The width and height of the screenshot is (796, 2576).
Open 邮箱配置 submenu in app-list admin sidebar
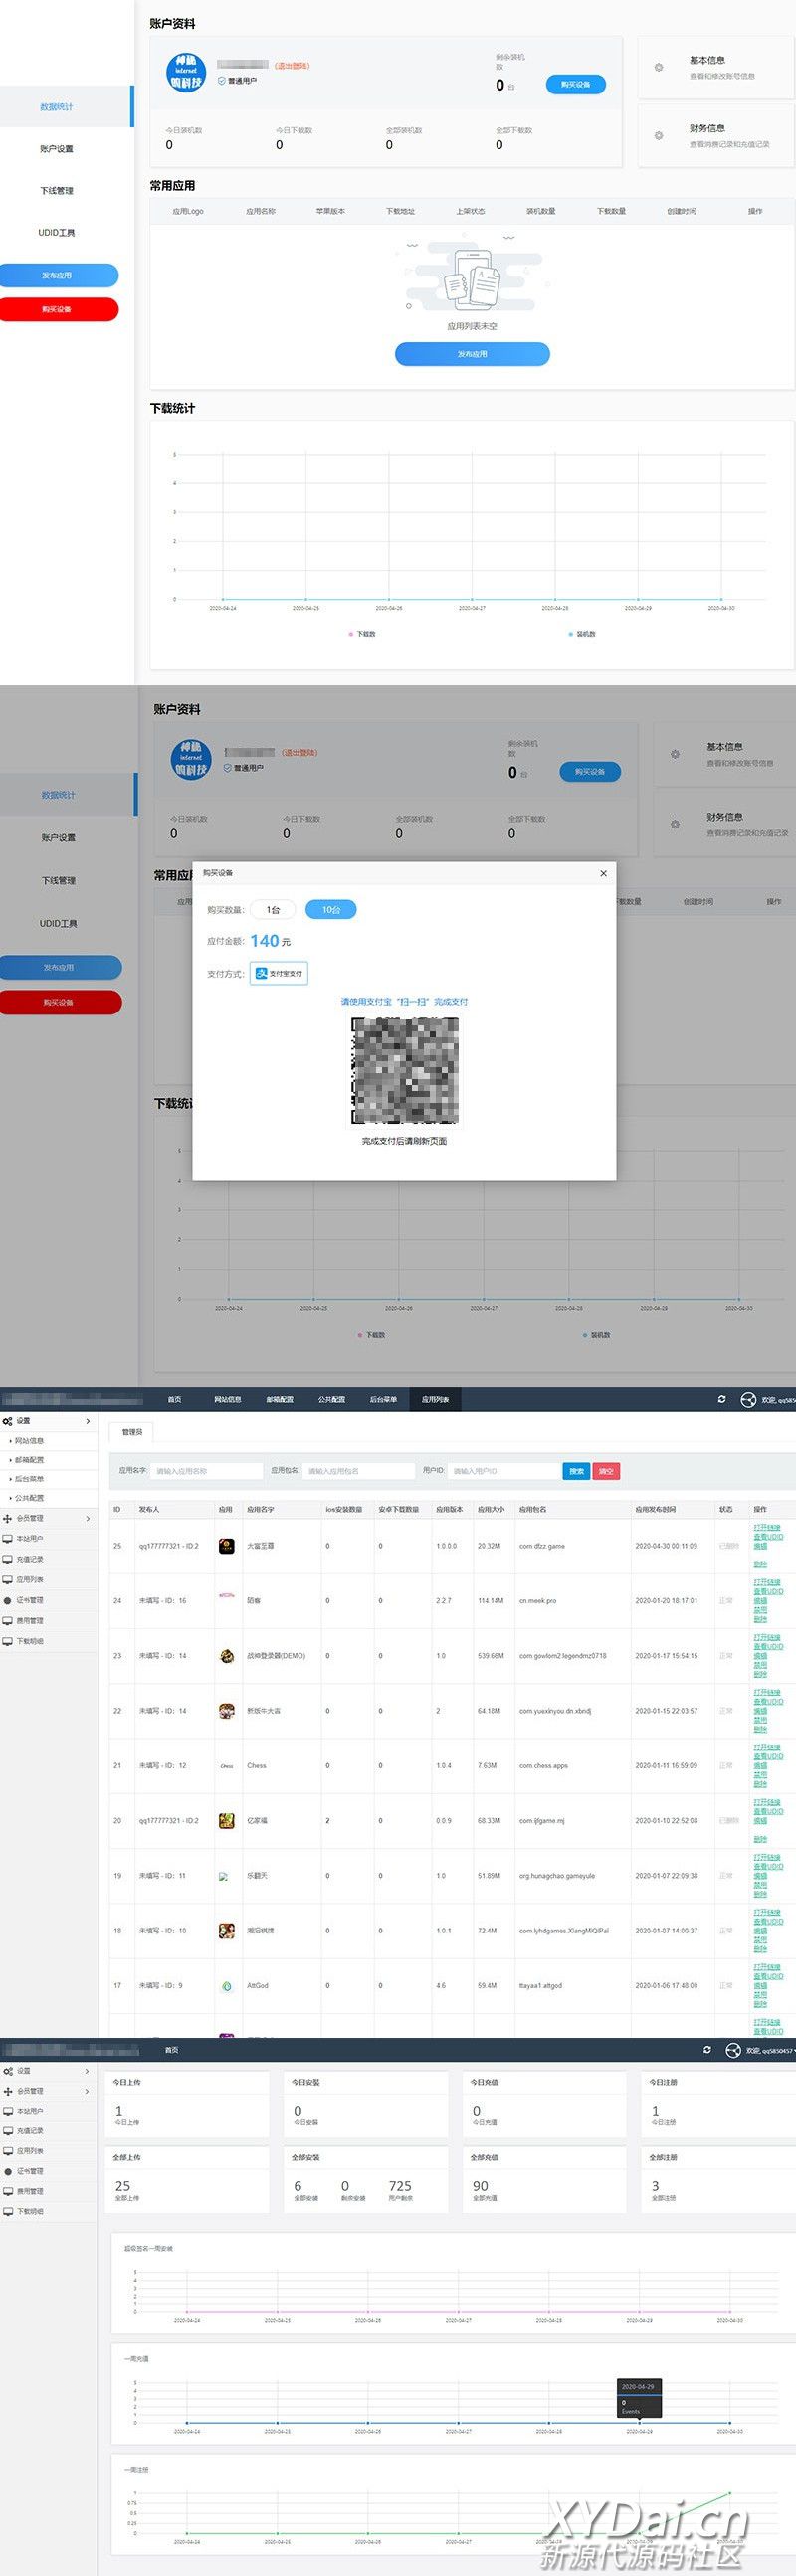29,1460
